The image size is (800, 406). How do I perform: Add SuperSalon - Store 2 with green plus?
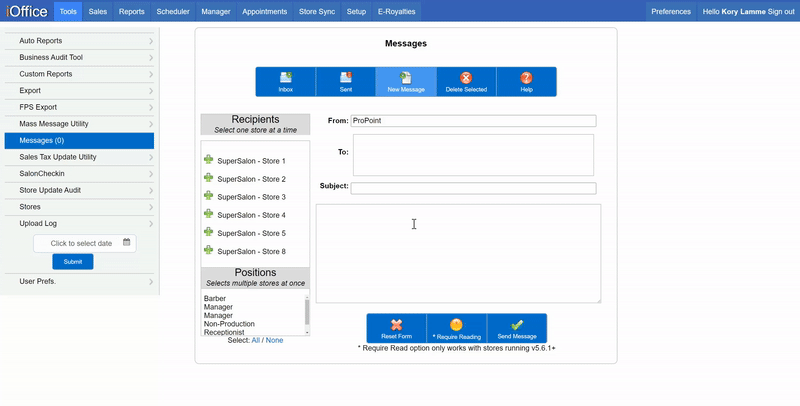[208, 178]
